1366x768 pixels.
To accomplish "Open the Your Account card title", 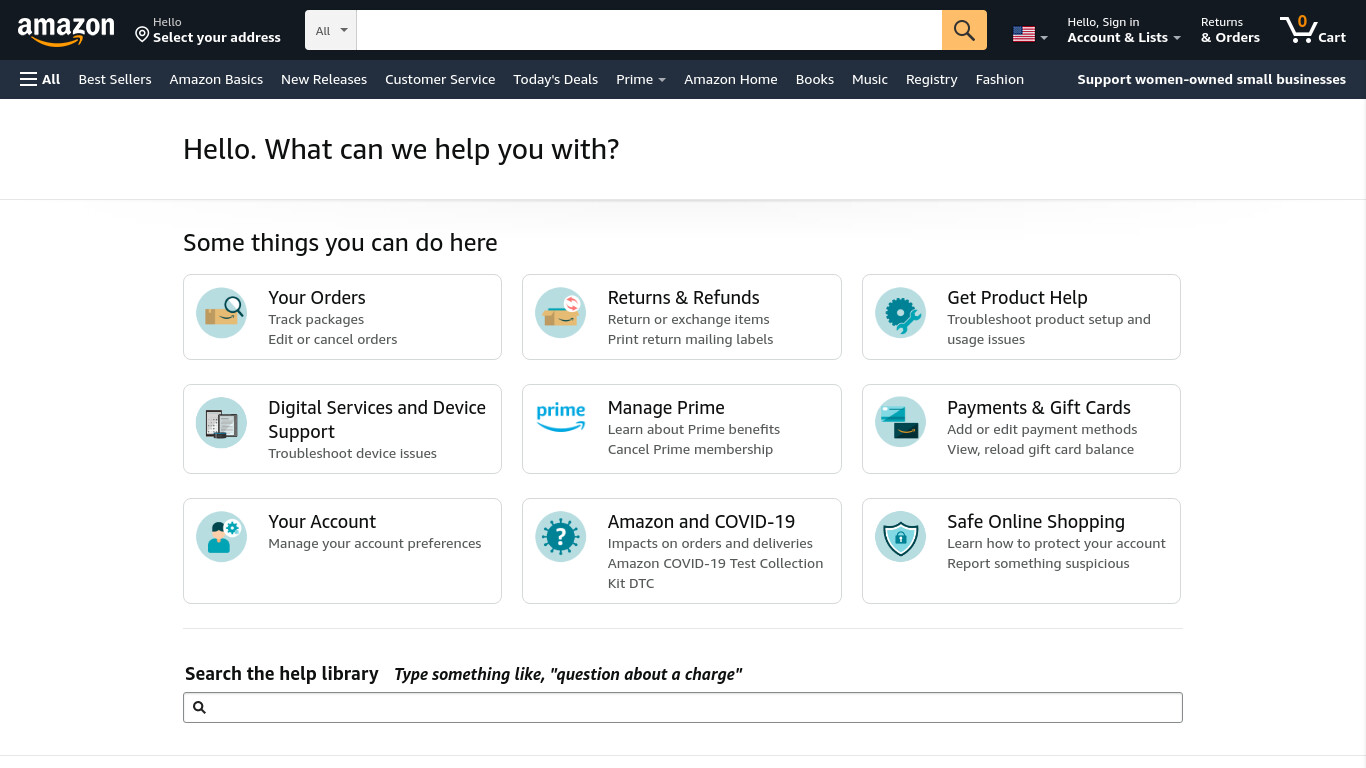I will pyautogui.click(x=322, y=521).
